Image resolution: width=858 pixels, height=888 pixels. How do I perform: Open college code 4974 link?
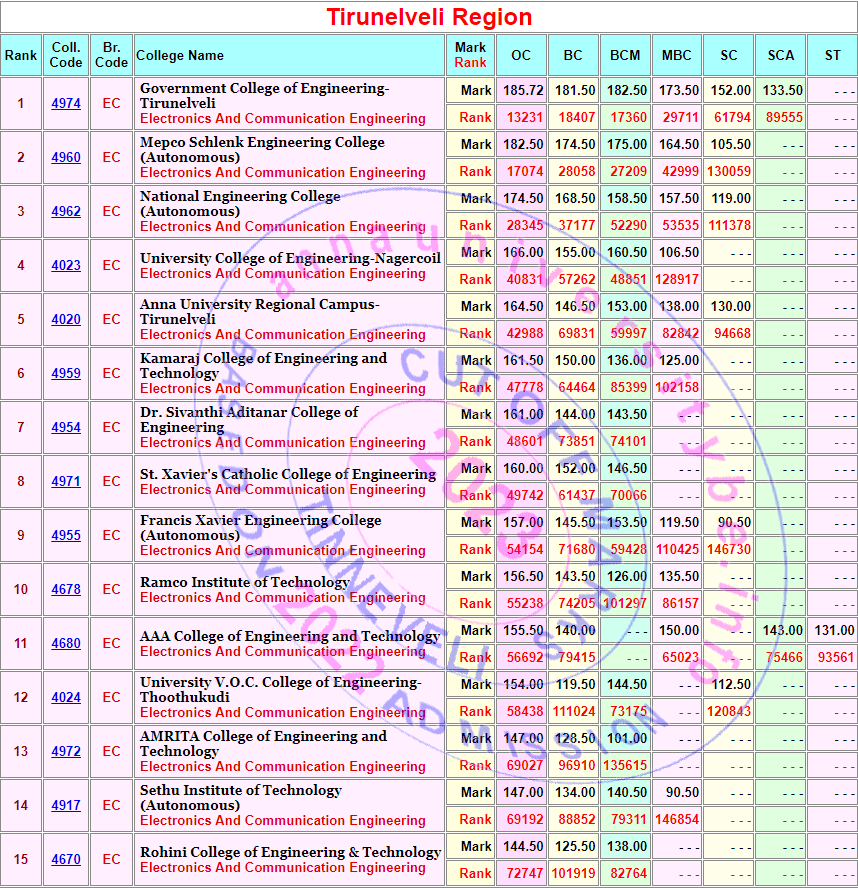pos(66,104)
